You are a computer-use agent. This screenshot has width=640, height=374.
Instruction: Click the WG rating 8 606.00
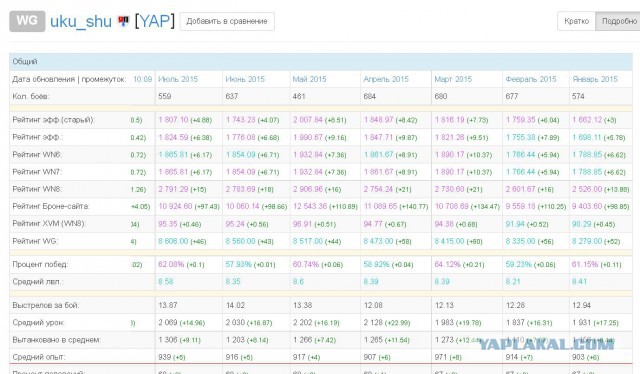(x=173, y=241)
